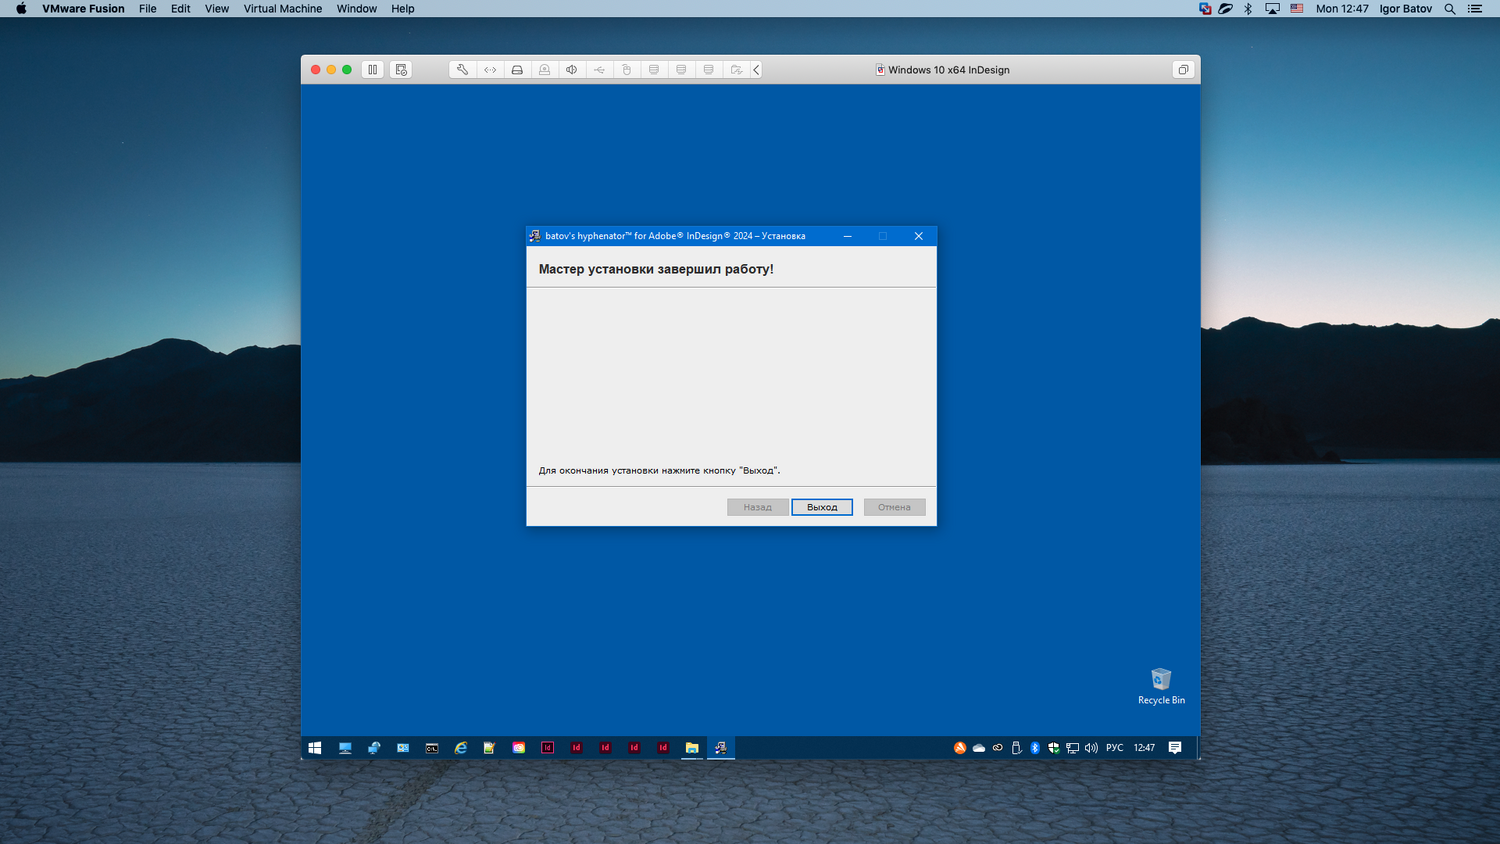Click the installer icon in the Windows taskbar
The image size is (1500, 844).
pos(721,748)
